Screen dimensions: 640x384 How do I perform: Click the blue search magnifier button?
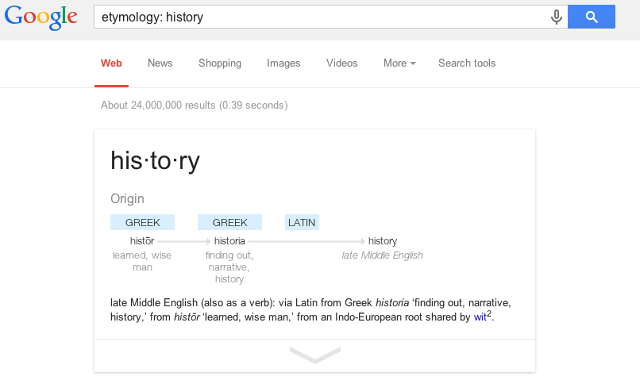coord(591,17)
